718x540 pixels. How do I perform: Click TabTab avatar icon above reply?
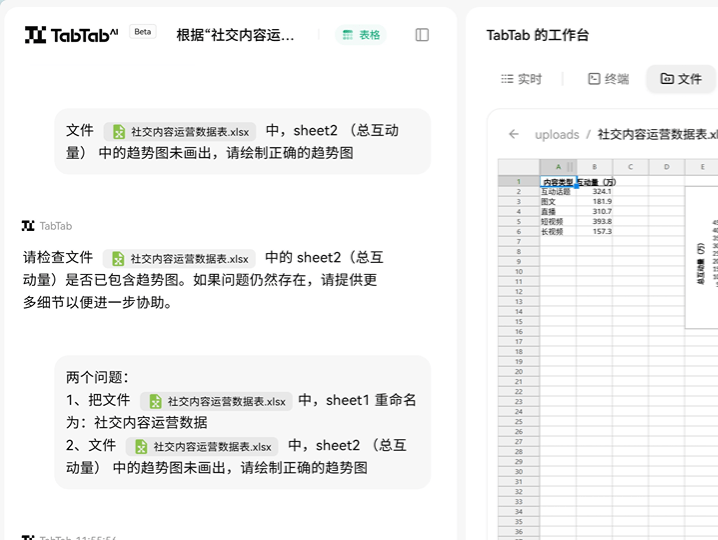(28, 226)
